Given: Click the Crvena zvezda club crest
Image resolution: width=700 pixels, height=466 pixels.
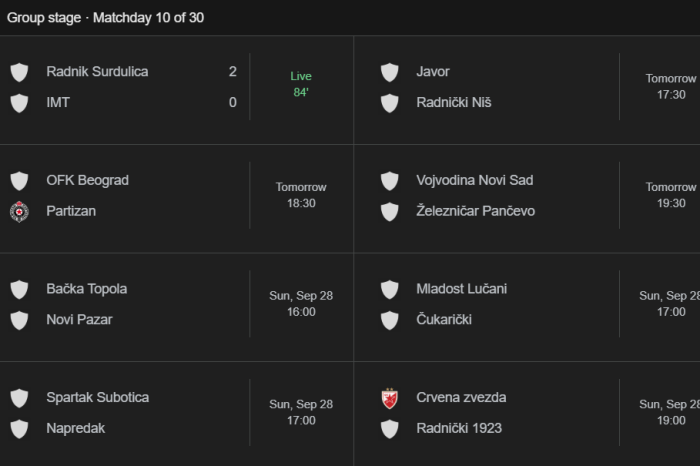Looking at the screenshot, I should [389, 398].
